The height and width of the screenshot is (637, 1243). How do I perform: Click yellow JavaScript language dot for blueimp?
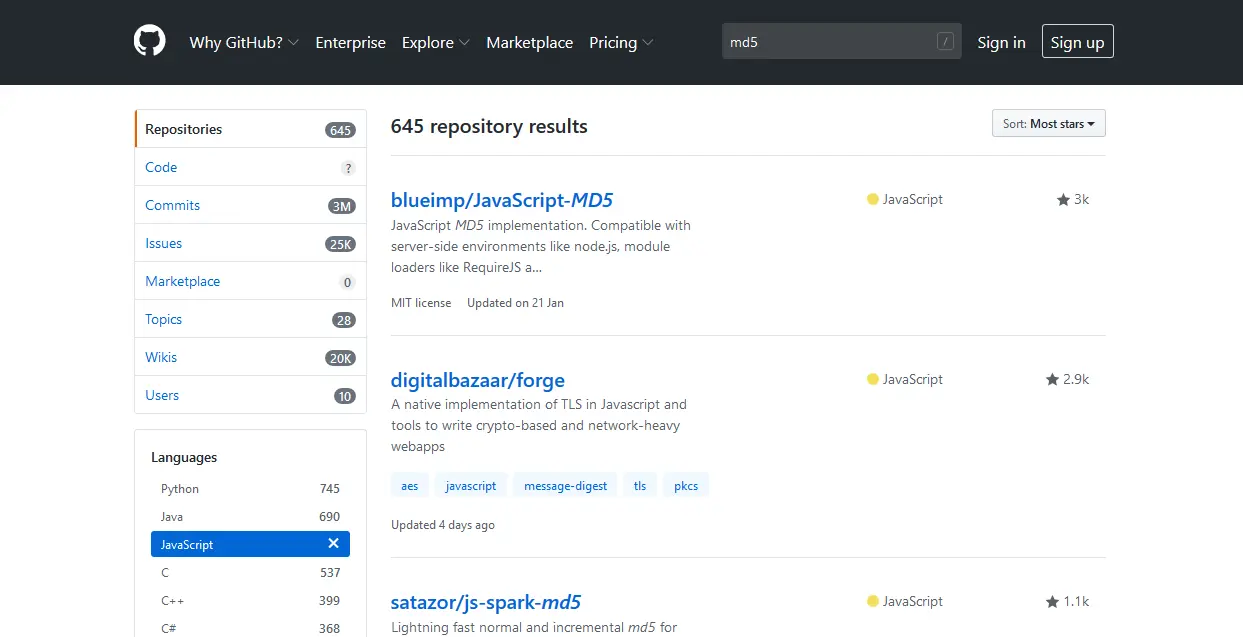coord(873,200)
